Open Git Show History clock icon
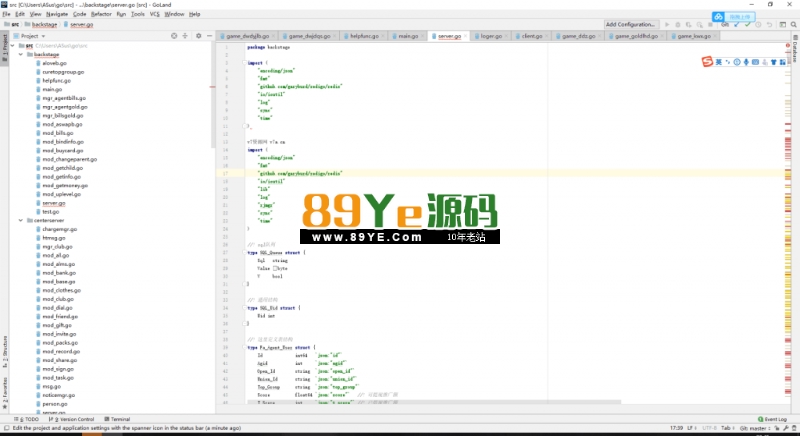Screen dimensions: 800x436 pyautogui.click(x=758, y=24)
